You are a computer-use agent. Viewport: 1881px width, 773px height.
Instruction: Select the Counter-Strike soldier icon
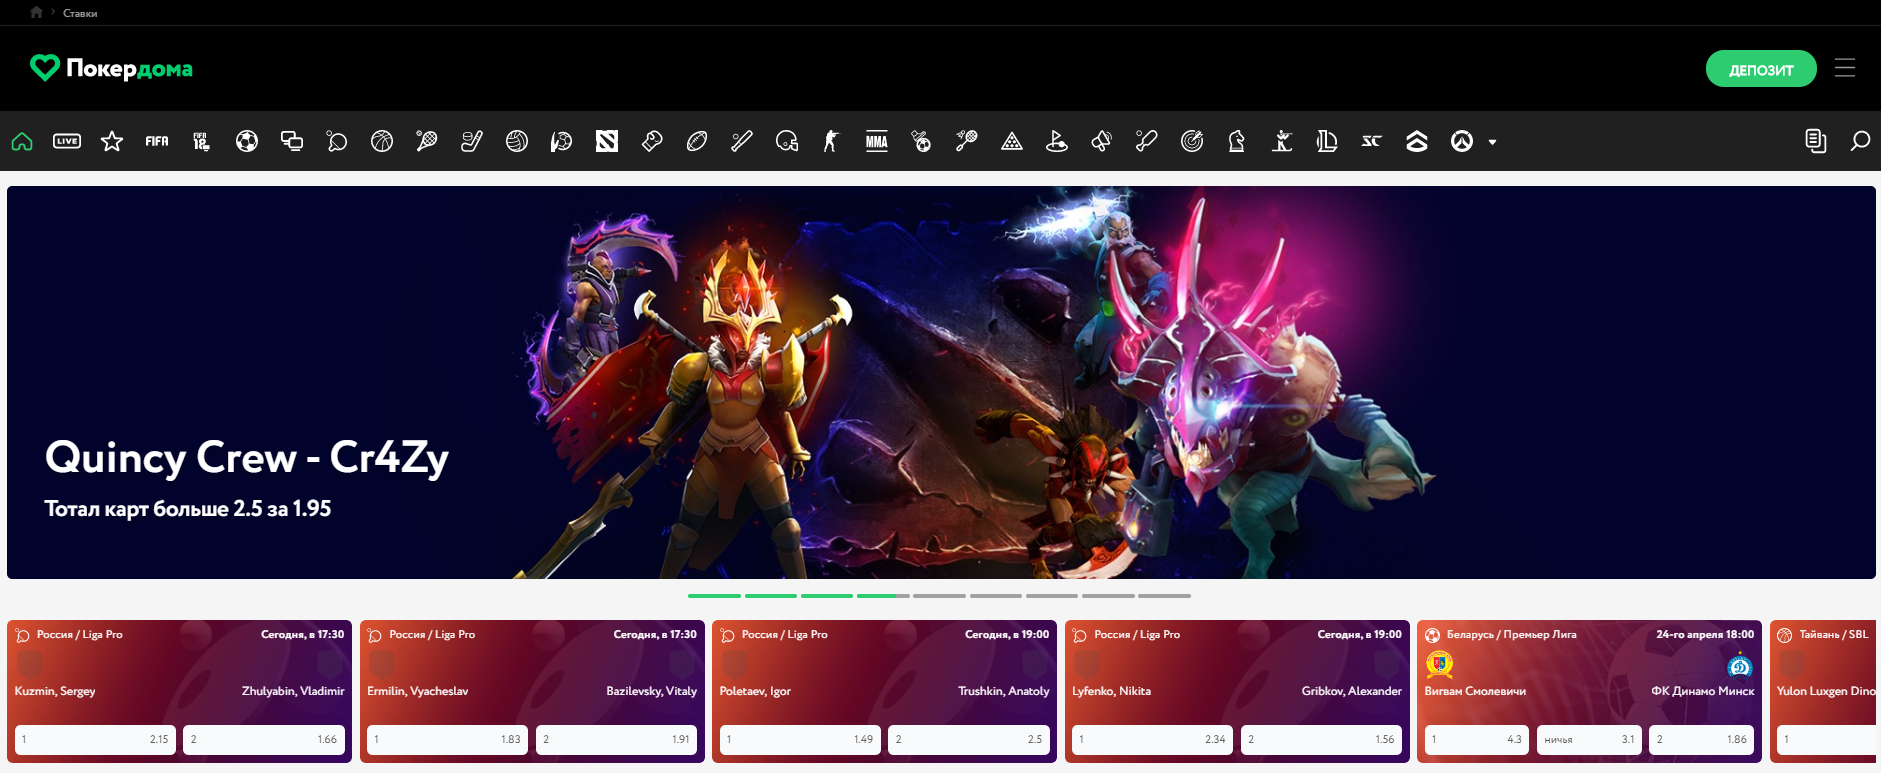pyautogui.click(x=832, y=141)
